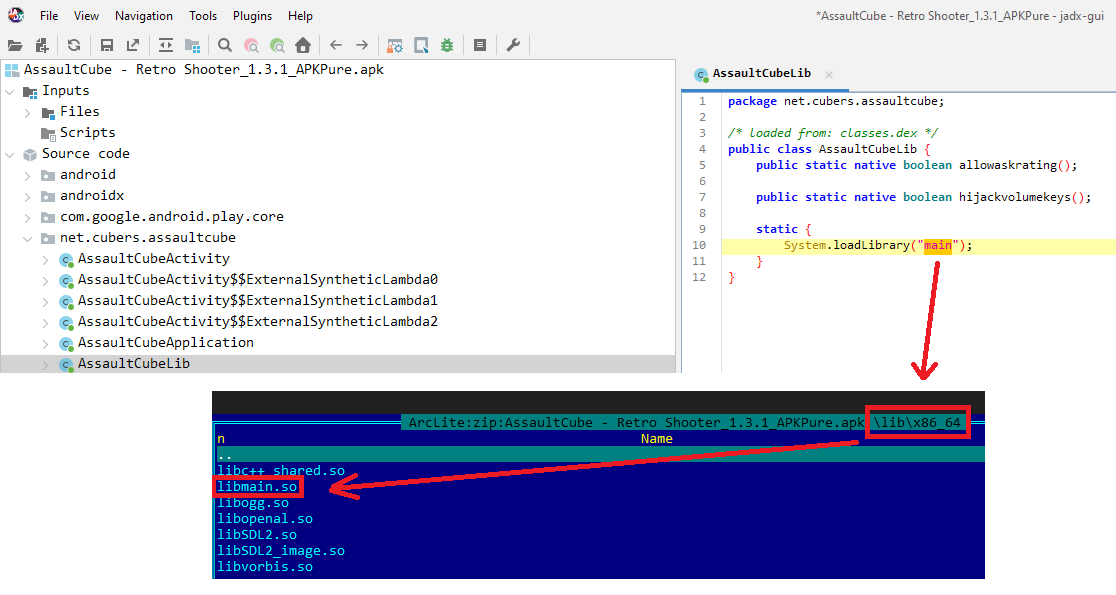
Task: Navigate back with left arrow icon
Action: [336, 46]
